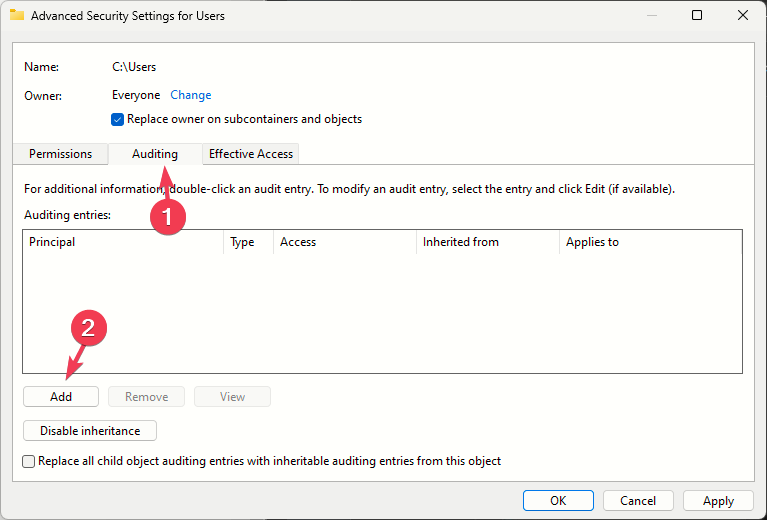Select the Effective Access tab
Viewport: 767px width, 520px height.
[250, 154]
